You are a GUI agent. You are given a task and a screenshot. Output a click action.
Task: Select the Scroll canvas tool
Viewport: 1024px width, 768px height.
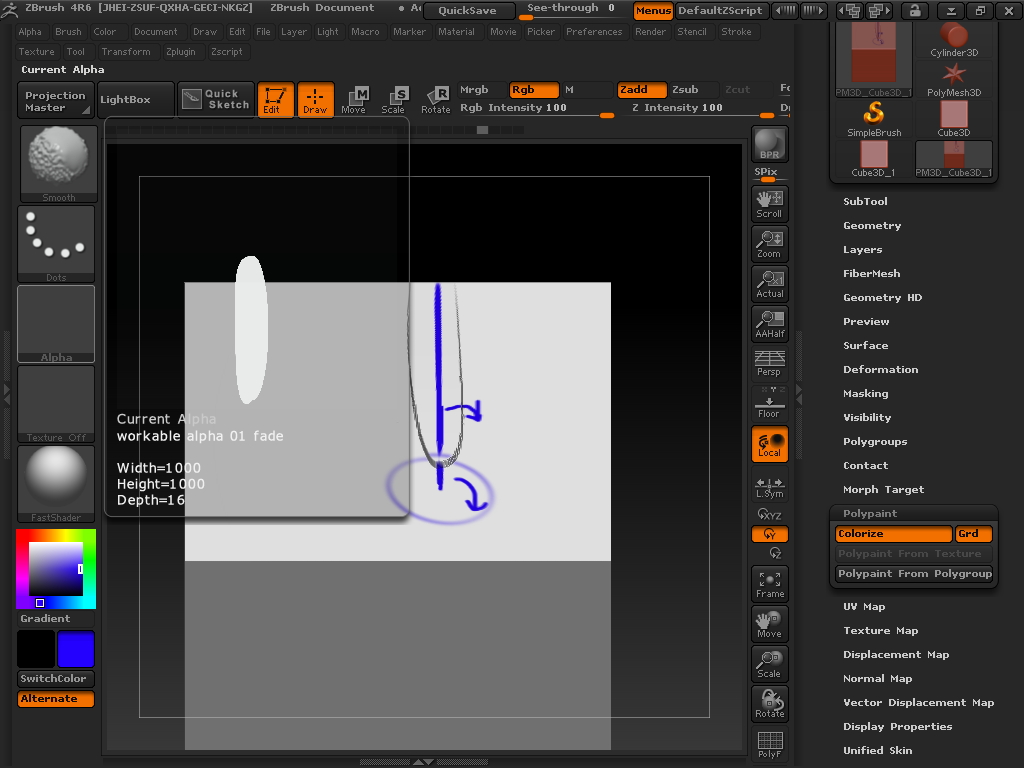point(769,203)
